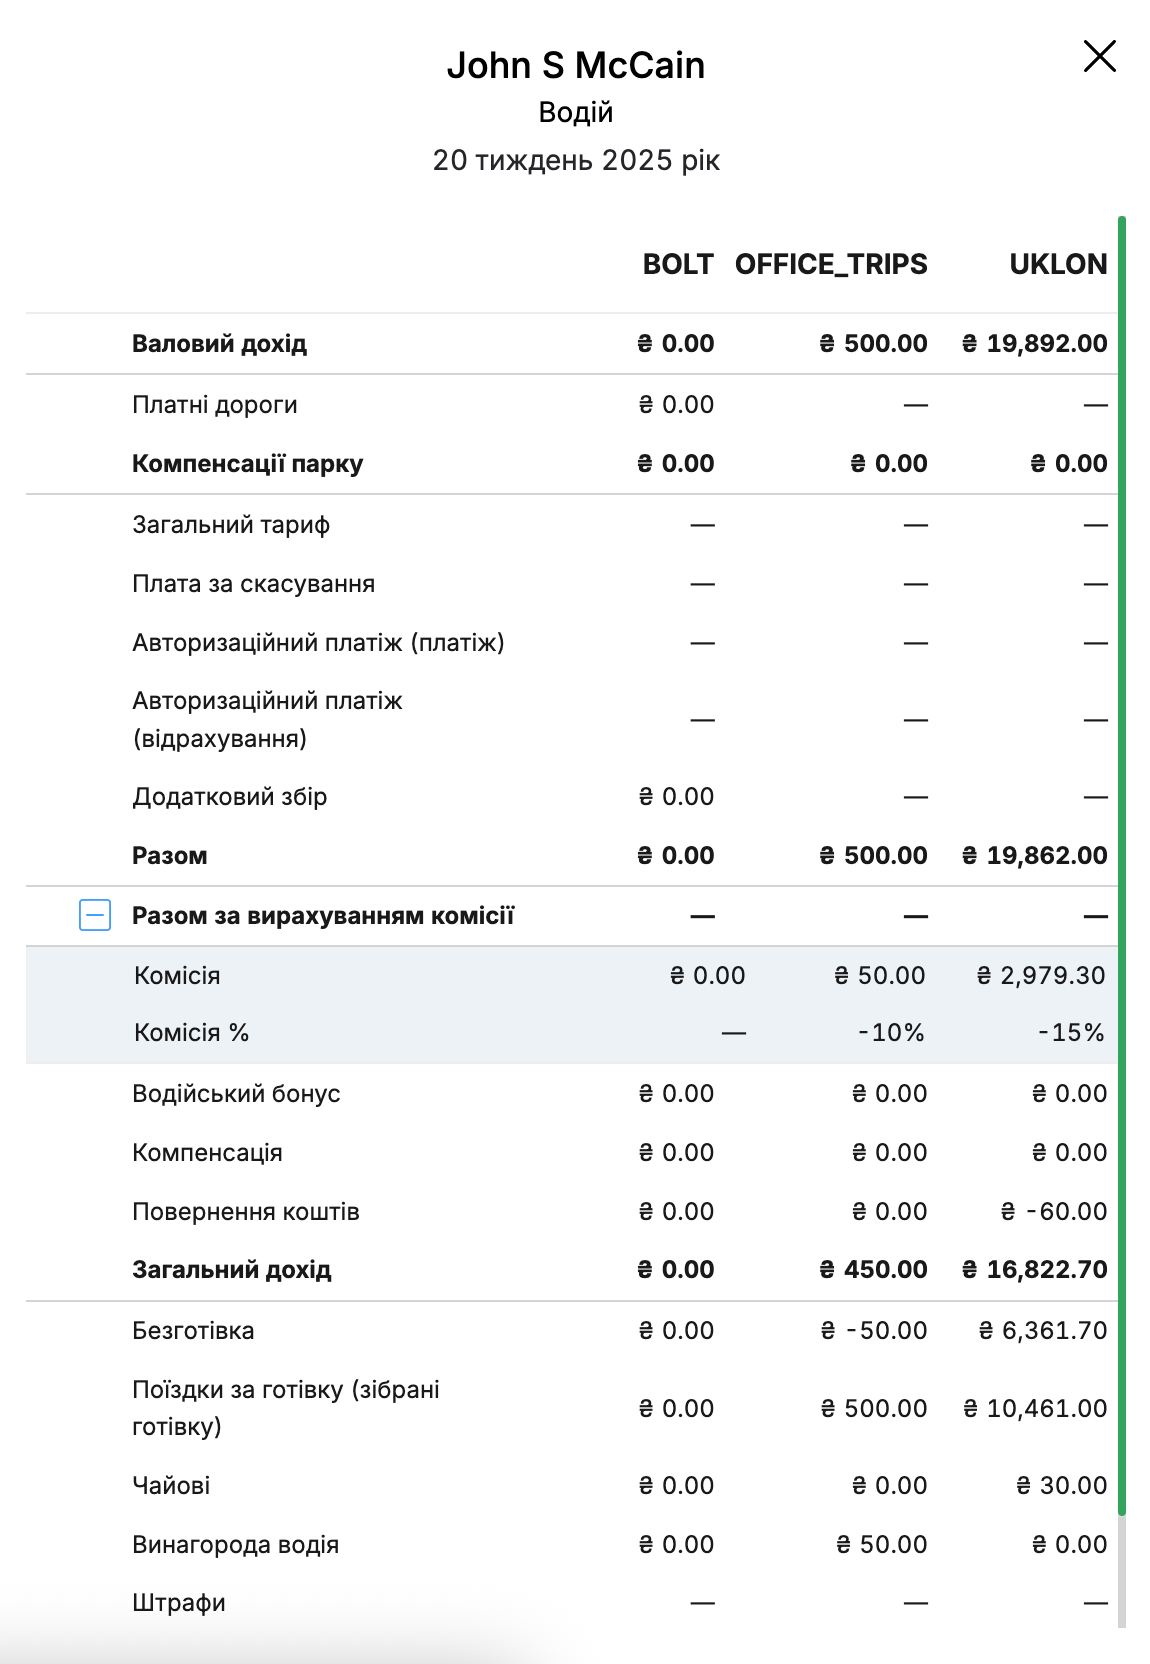Click UKLON tips value ₴ 30.00
This screenshot has width=1150, height=1664.
point(1062,1486)
